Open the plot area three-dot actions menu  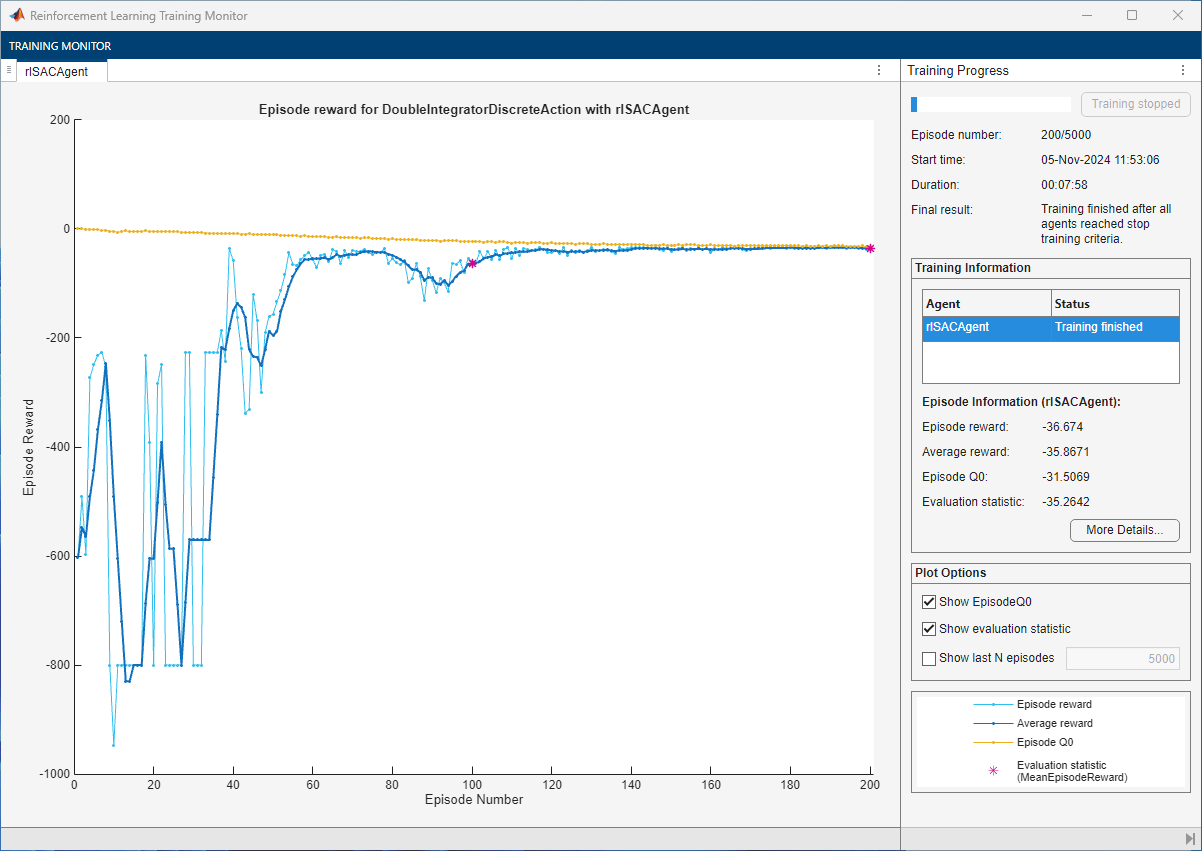[879, 70]
